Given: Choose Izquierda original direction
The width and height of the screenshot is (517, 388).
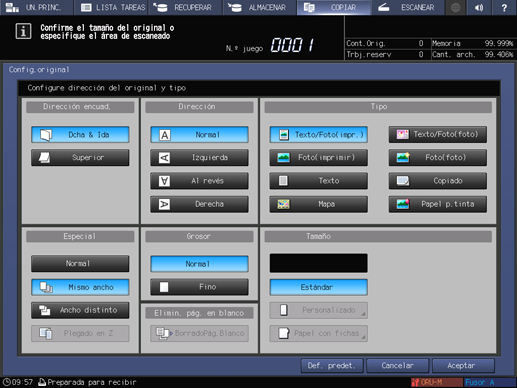Looking at the screenshot, I should pyautogui.click(x=199, y=157).
